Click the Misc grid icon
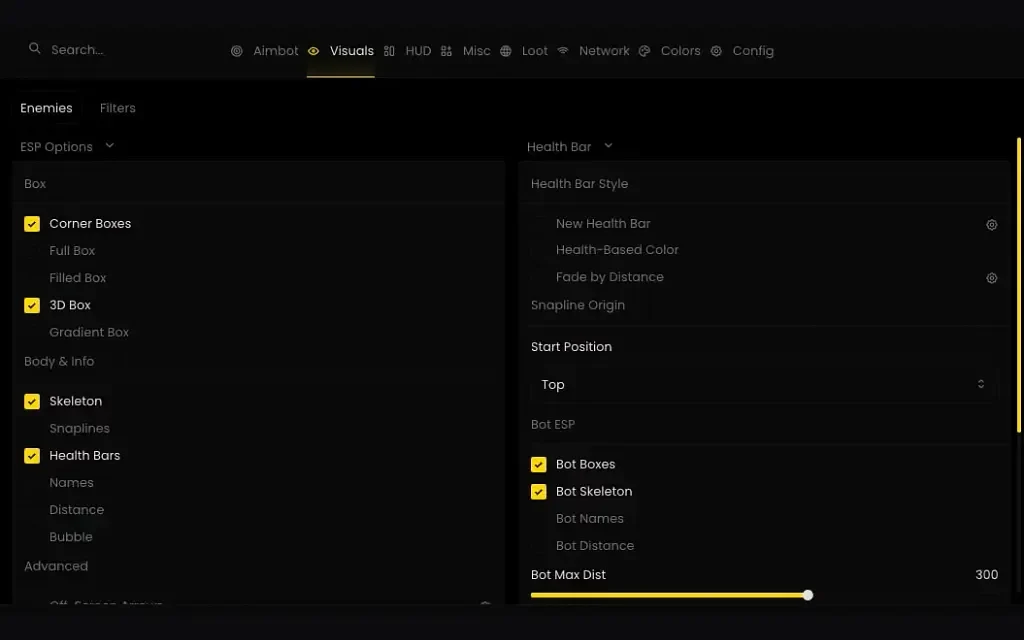This screenshot has height=640, width=1024. [x=446, y=51]
